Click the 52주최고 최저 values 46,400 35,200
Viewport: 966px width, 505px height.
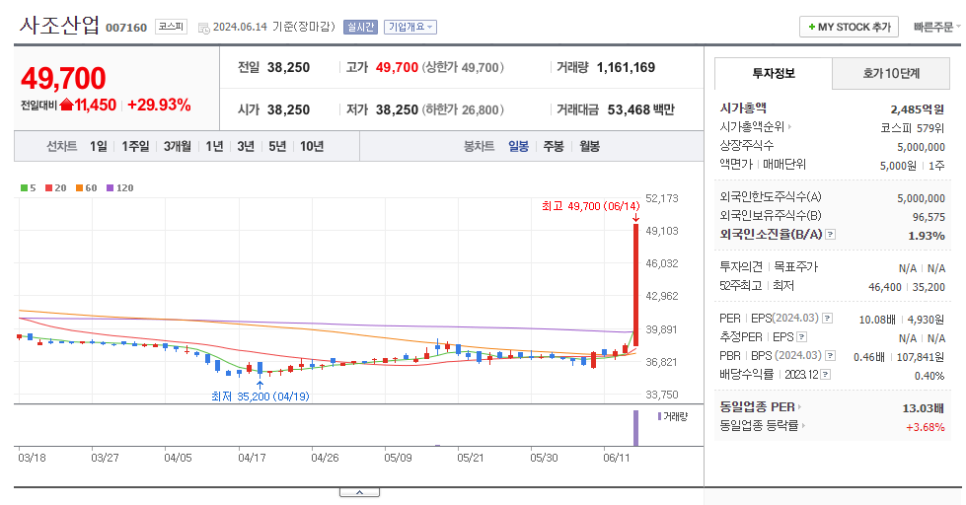[906, 287]
